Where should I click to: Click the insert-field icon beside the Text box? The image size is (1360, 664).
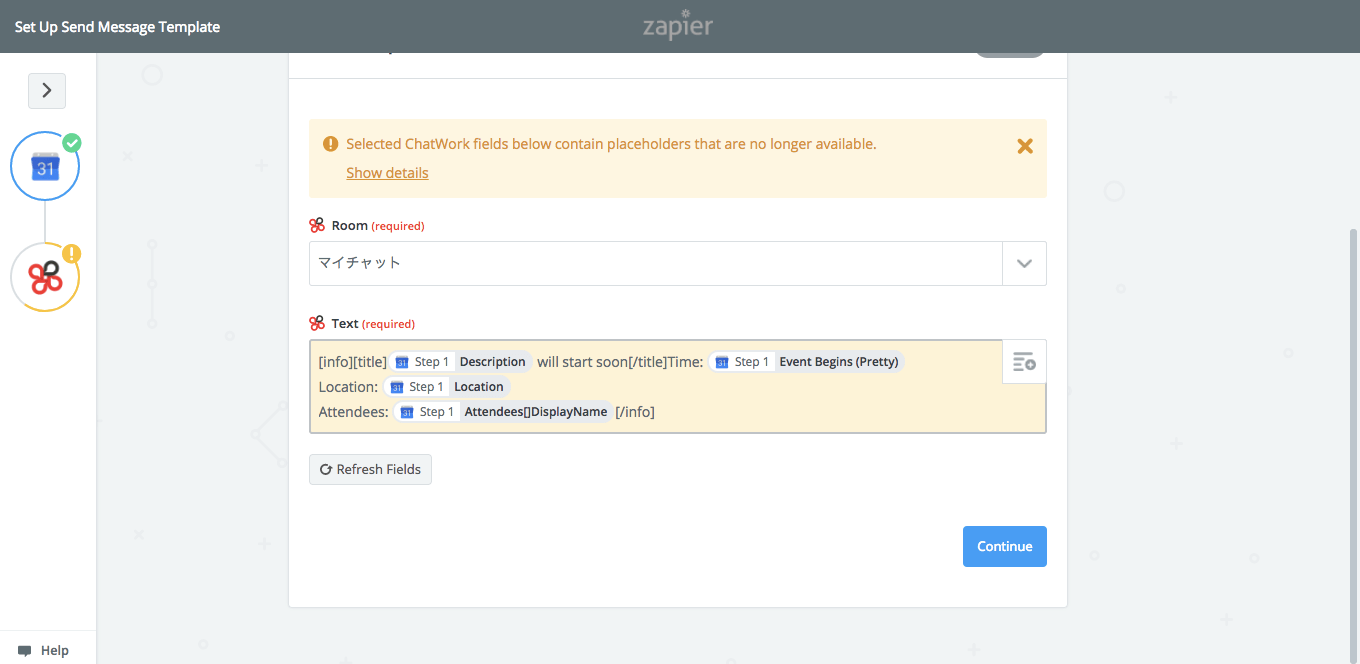pos(1024,362)
